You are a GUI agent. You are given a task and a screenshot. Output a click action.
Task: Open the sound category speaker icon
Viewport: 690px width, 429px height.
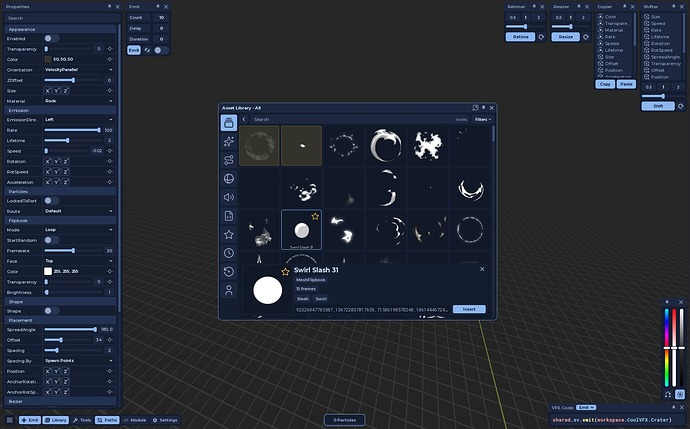tap(228, 197)
